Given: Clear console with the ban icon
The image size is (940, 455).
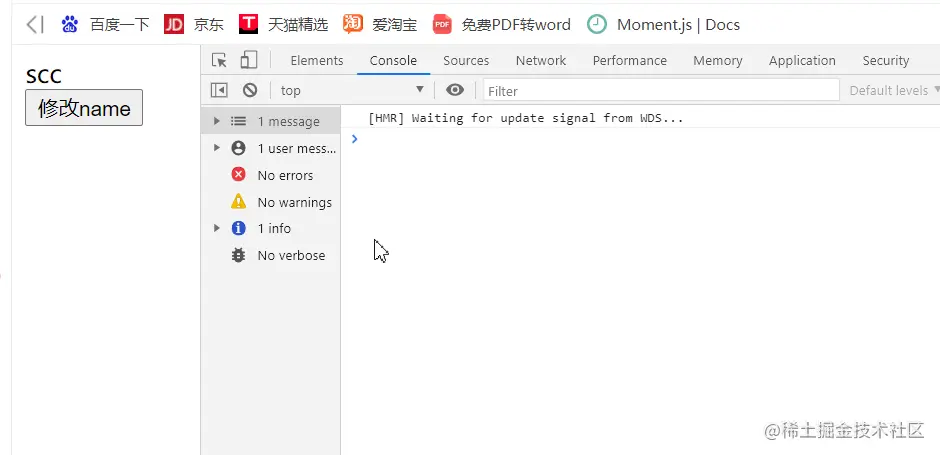Looking at the screenshot, I should pos(250,91).
